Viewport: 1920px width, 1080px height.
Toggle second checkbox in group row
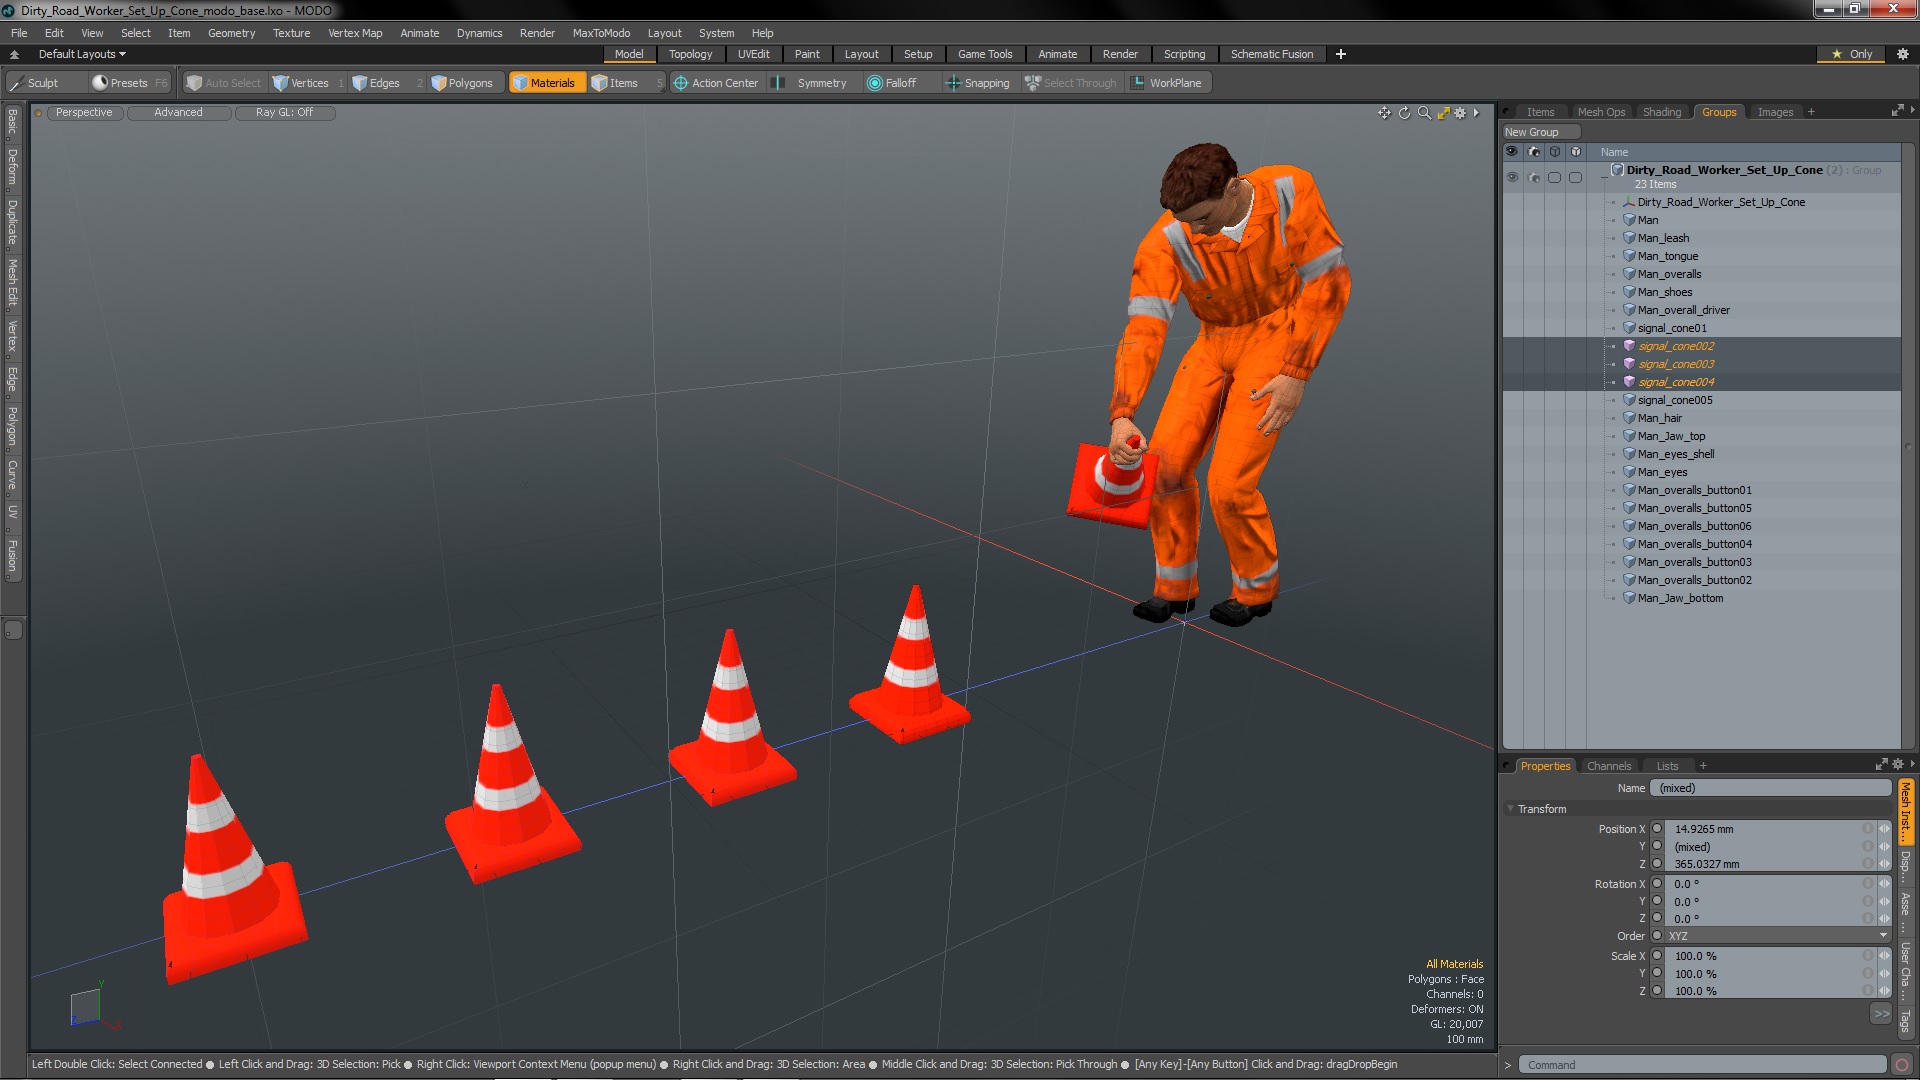1575,177
